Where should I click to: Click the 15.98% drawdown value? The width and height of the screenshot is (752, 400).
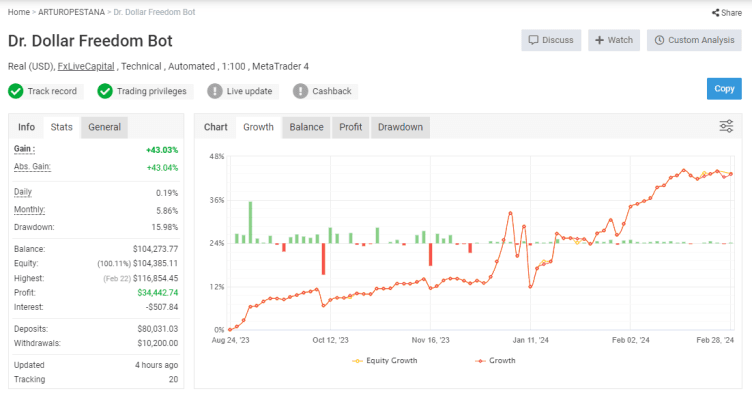[x=164, y=227]
